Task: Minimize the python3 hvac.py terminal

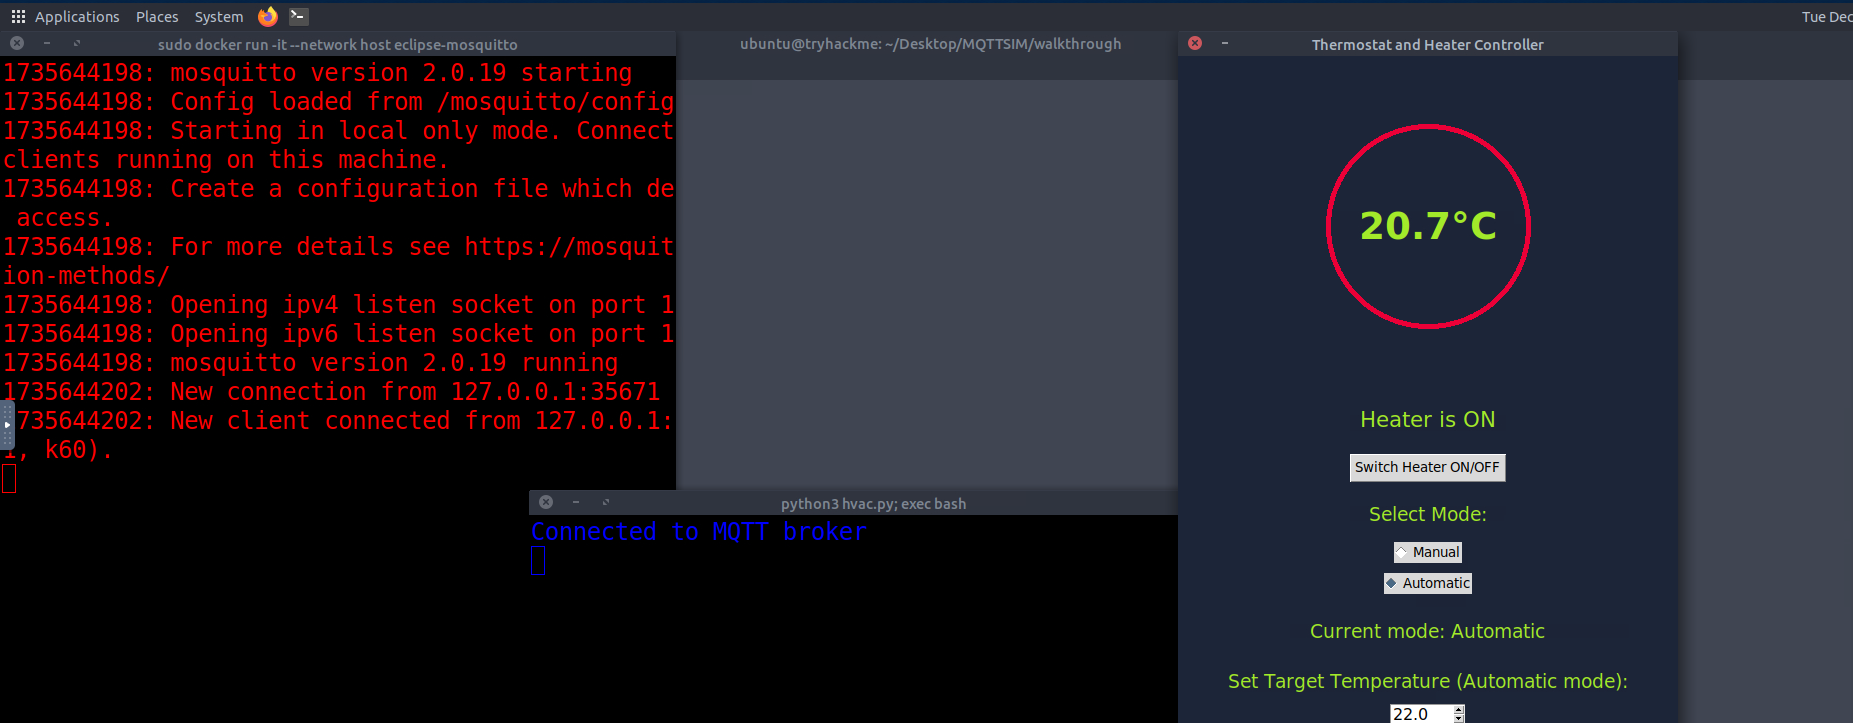Action: [x=576, y=502]
